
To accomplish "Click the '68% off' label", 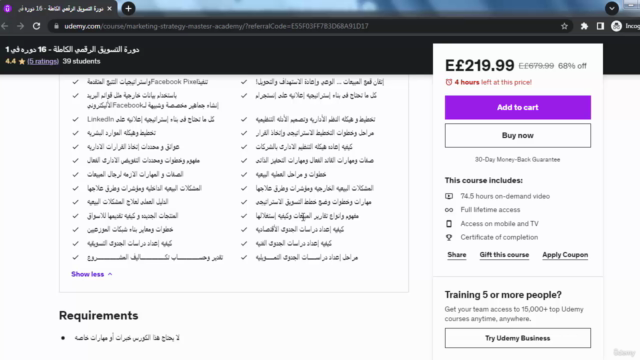I will pos(572,66).
